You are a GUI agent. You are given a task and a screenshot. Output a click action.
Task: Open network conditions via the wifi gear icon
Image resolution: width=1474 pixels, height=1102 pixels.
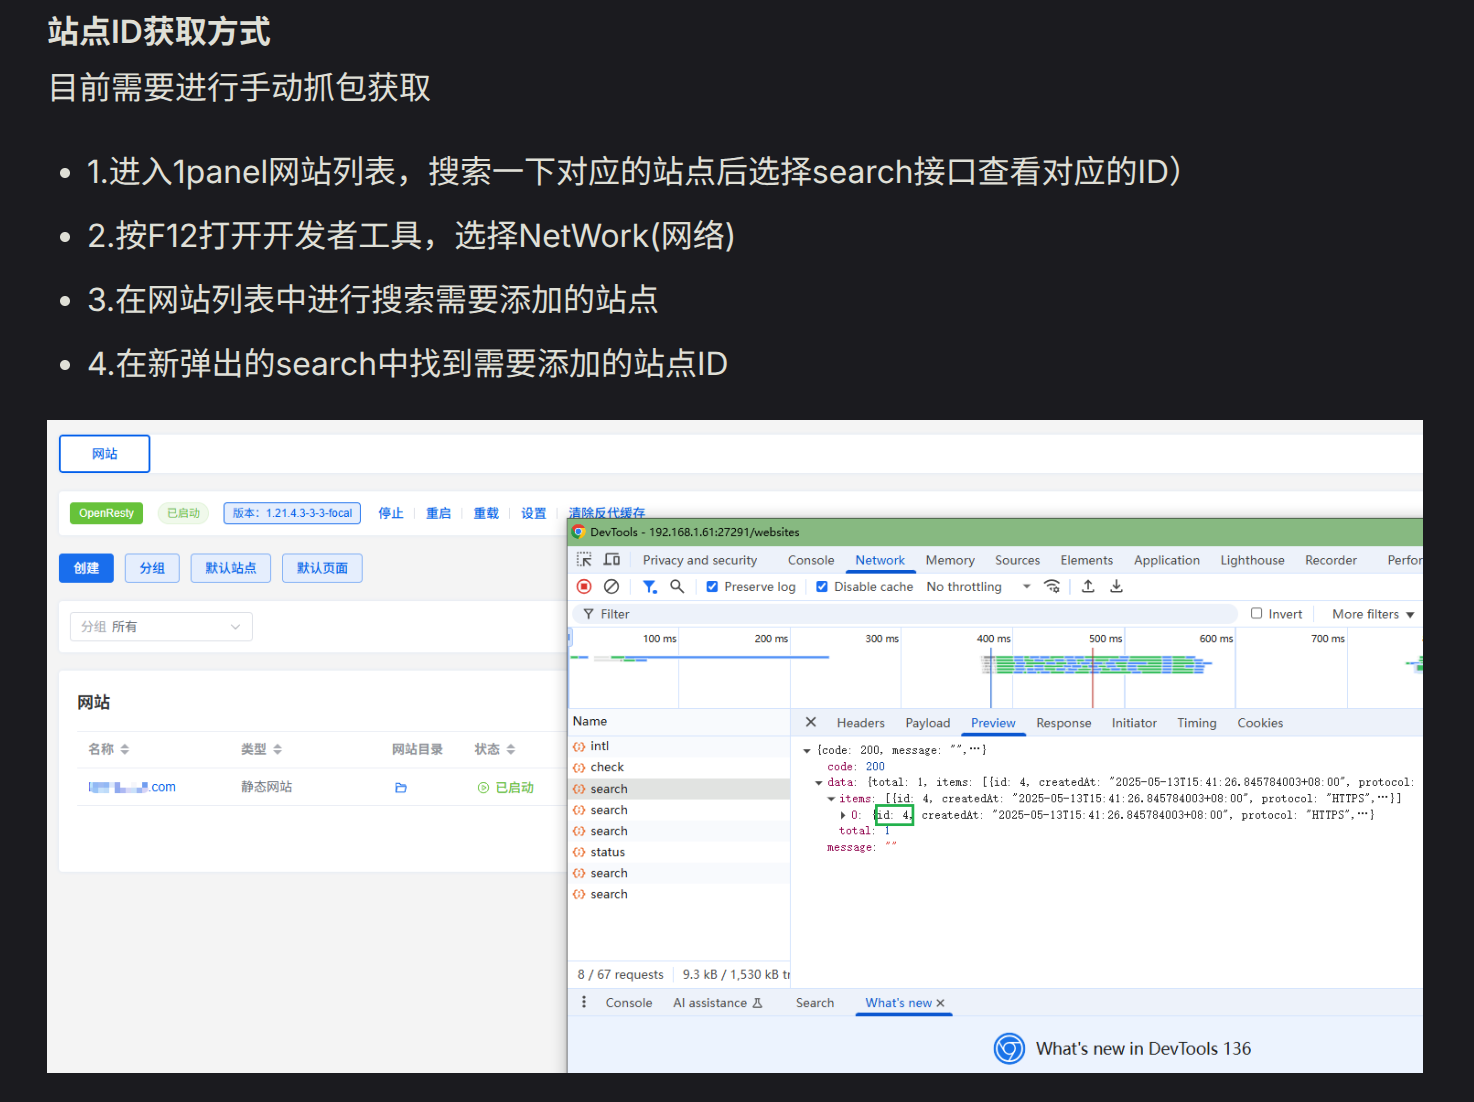(1052, 587)
